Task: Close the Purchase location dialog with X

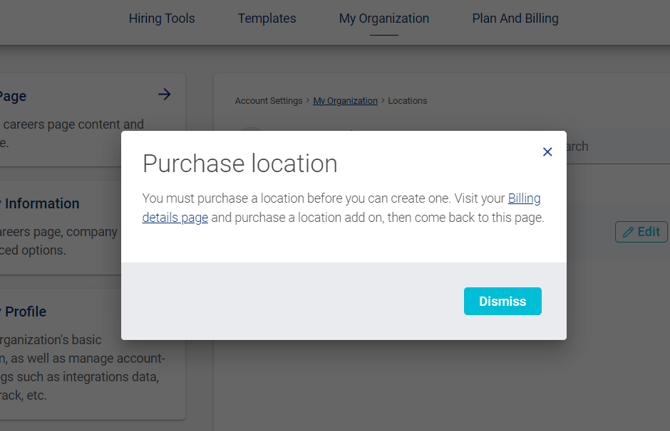Action: click(547, 152)
